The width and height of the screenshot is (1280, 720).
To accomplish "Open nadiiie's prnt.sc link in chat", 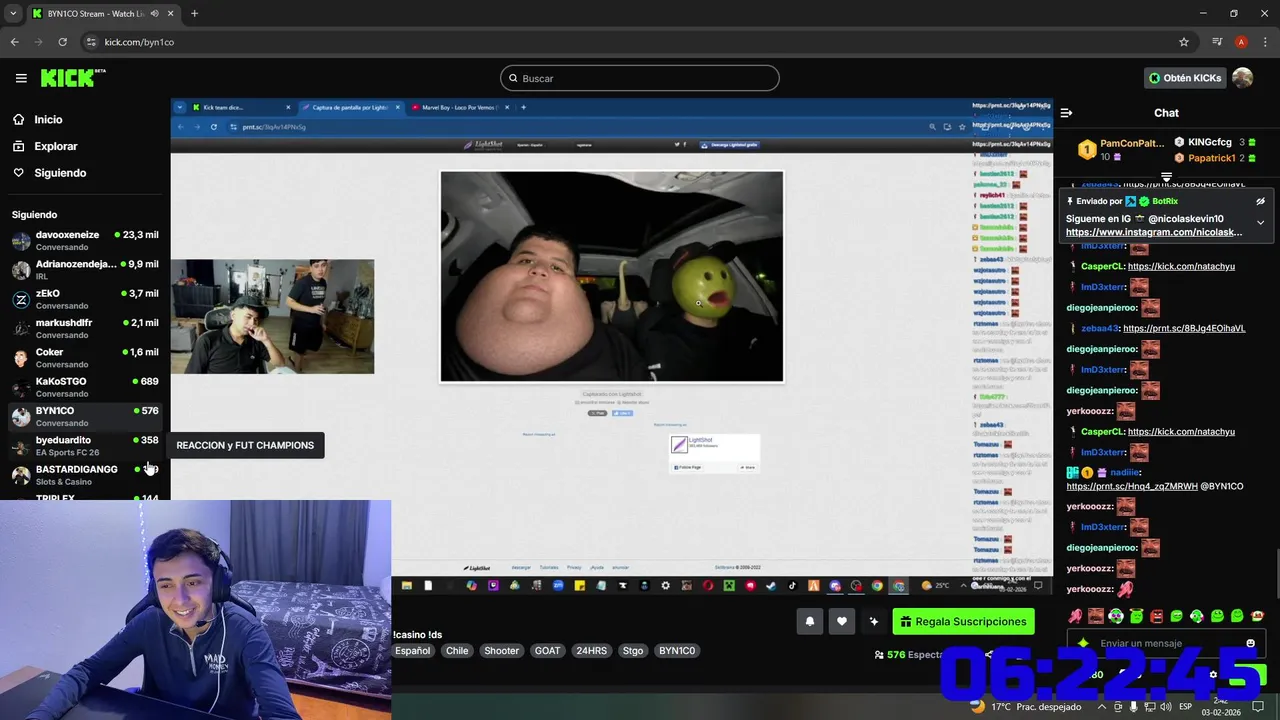I will point(1132,486).
